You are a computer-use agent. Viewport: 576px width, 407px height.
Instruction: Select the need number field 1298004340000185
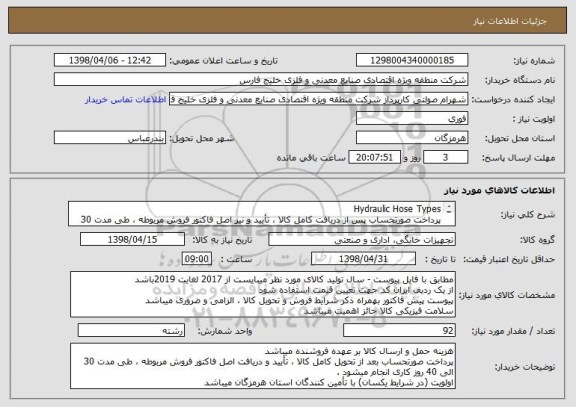point(412,60)
